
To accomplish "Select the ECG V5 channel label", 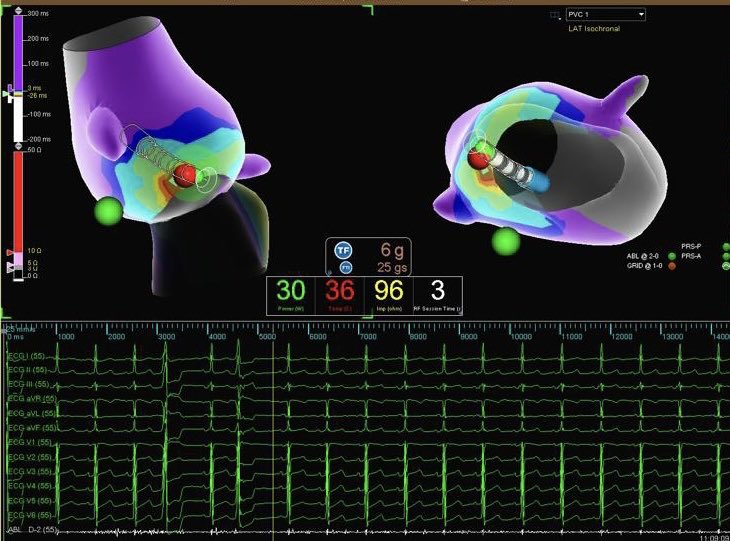I will point(30,501).
